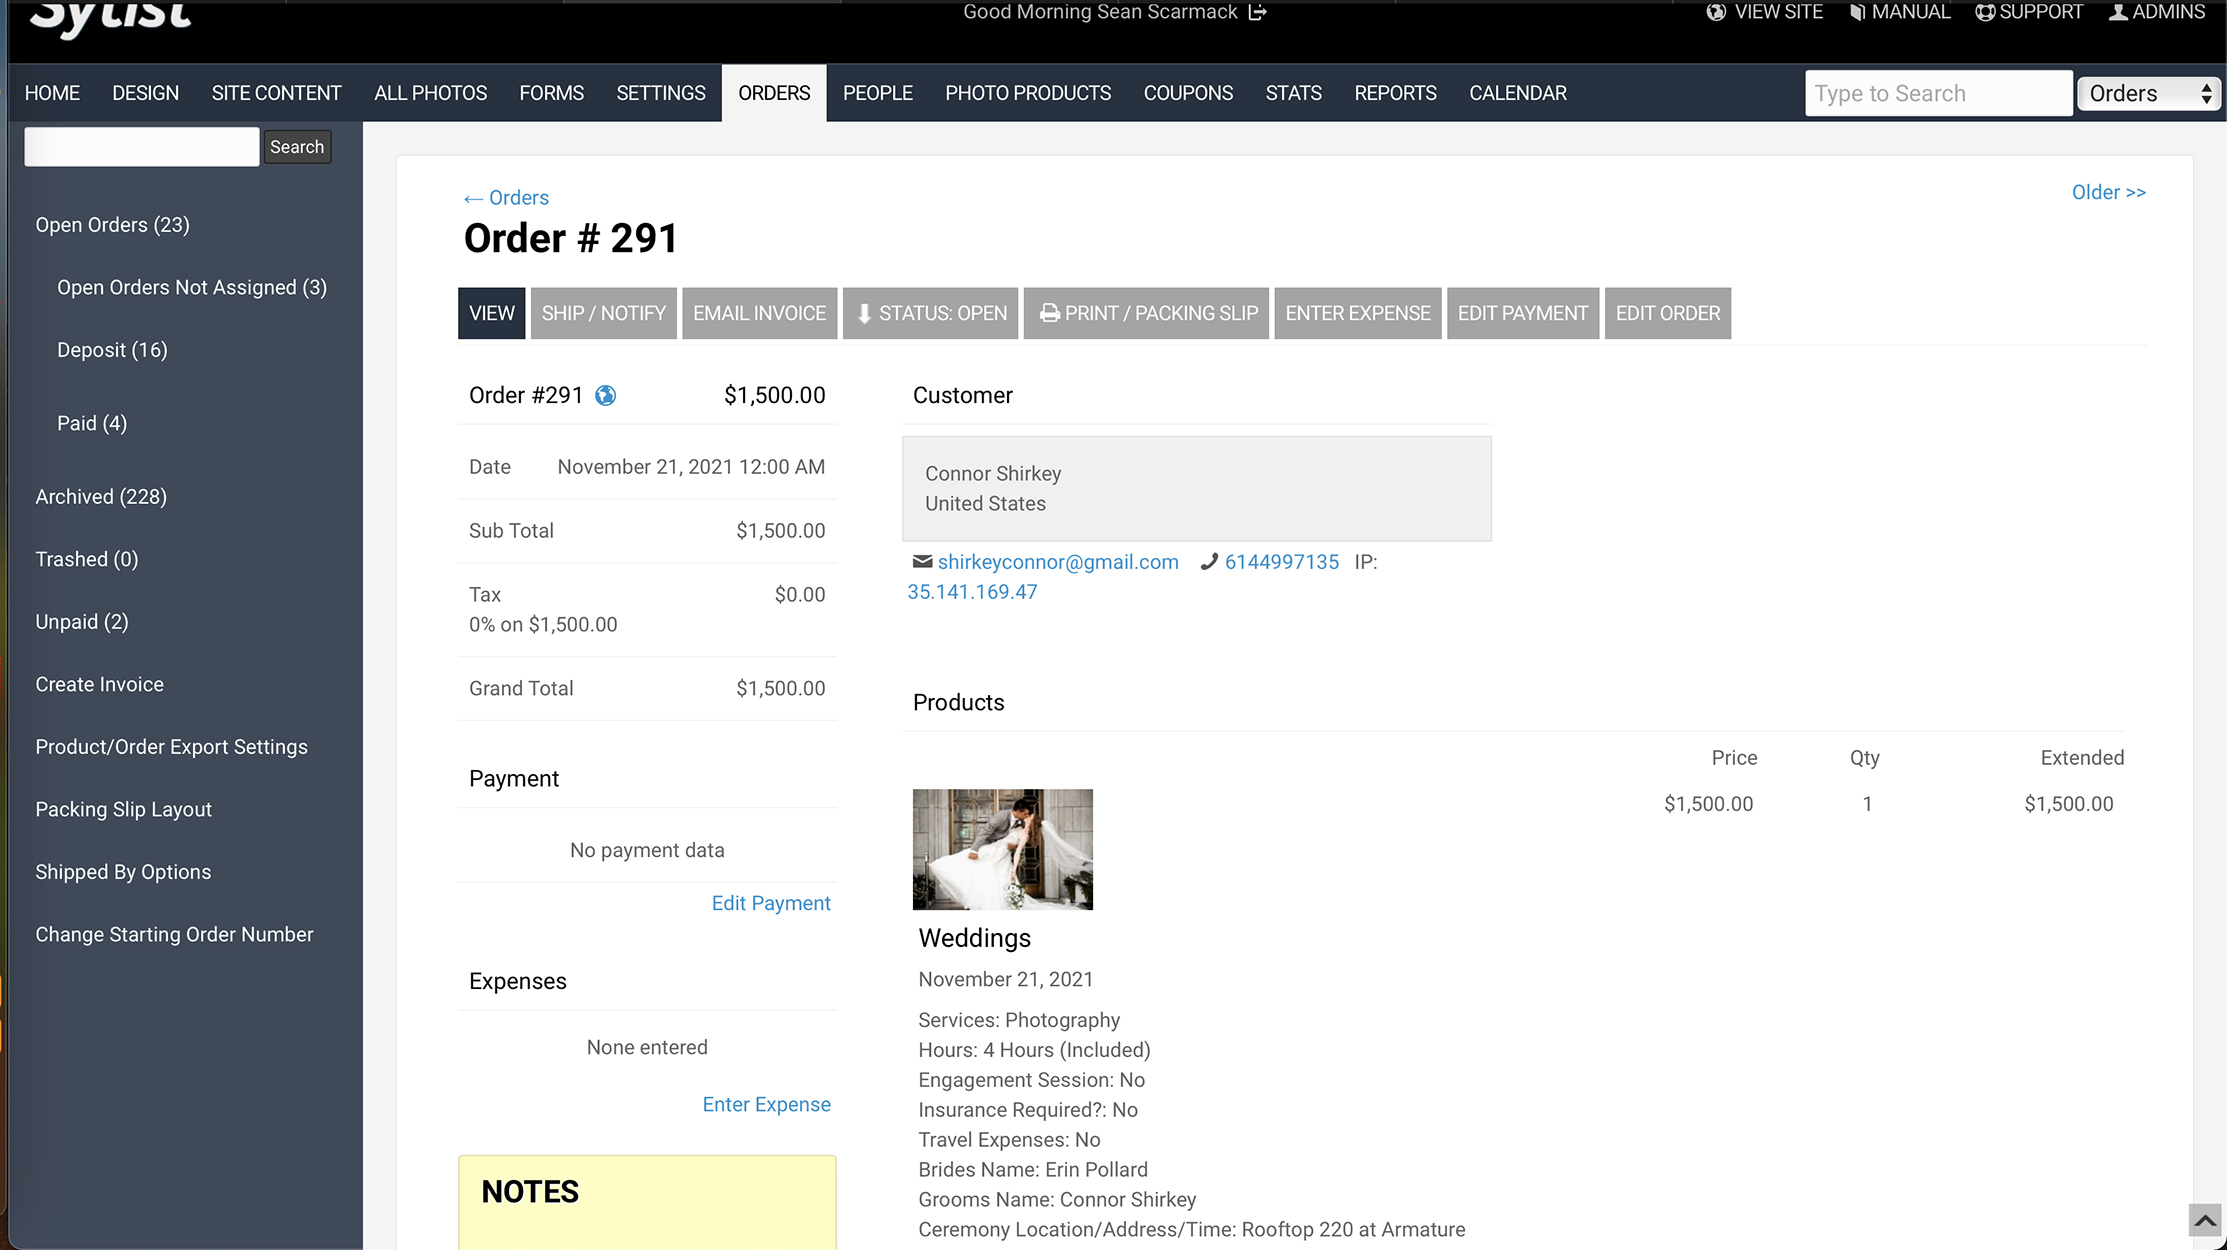
Task: Click the Sytist logo
Action: [x=111, y=17]
